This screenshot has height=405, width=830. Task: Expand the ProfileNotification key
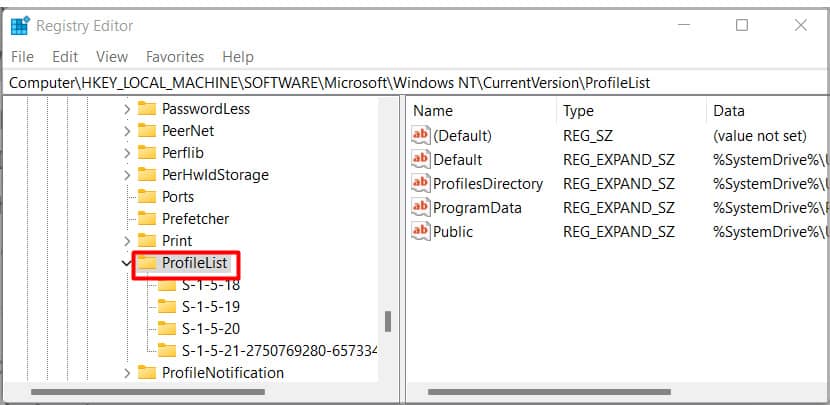(127, 373)
